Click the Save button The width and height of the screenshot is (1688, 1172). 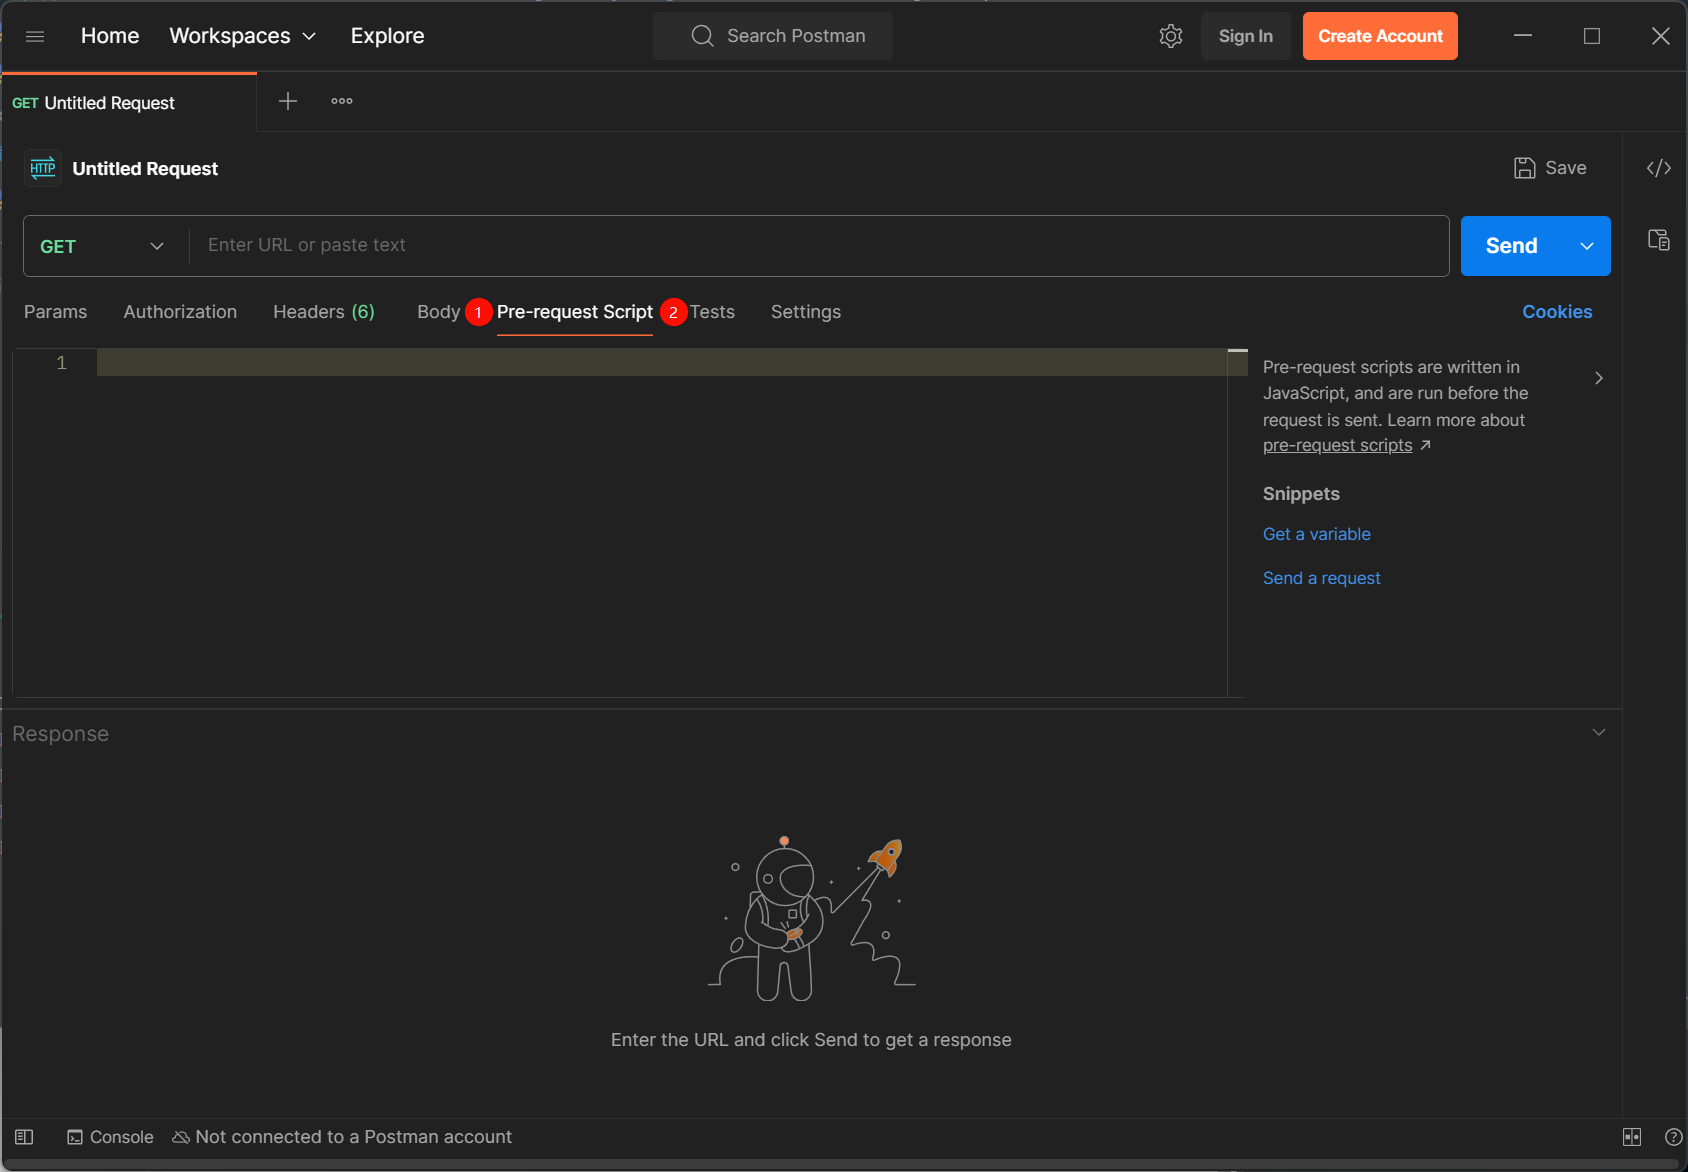click(1550, 168)
